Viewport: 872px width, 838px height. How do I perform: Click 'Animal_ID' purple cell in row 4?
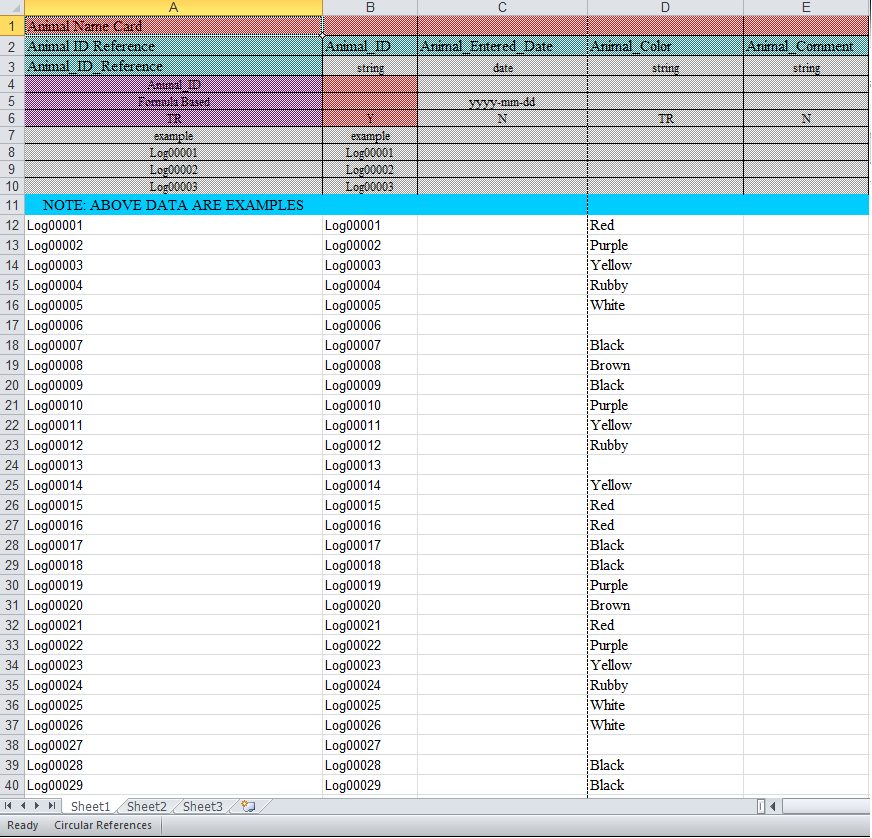pyautogui.click(x=174, y=85)
